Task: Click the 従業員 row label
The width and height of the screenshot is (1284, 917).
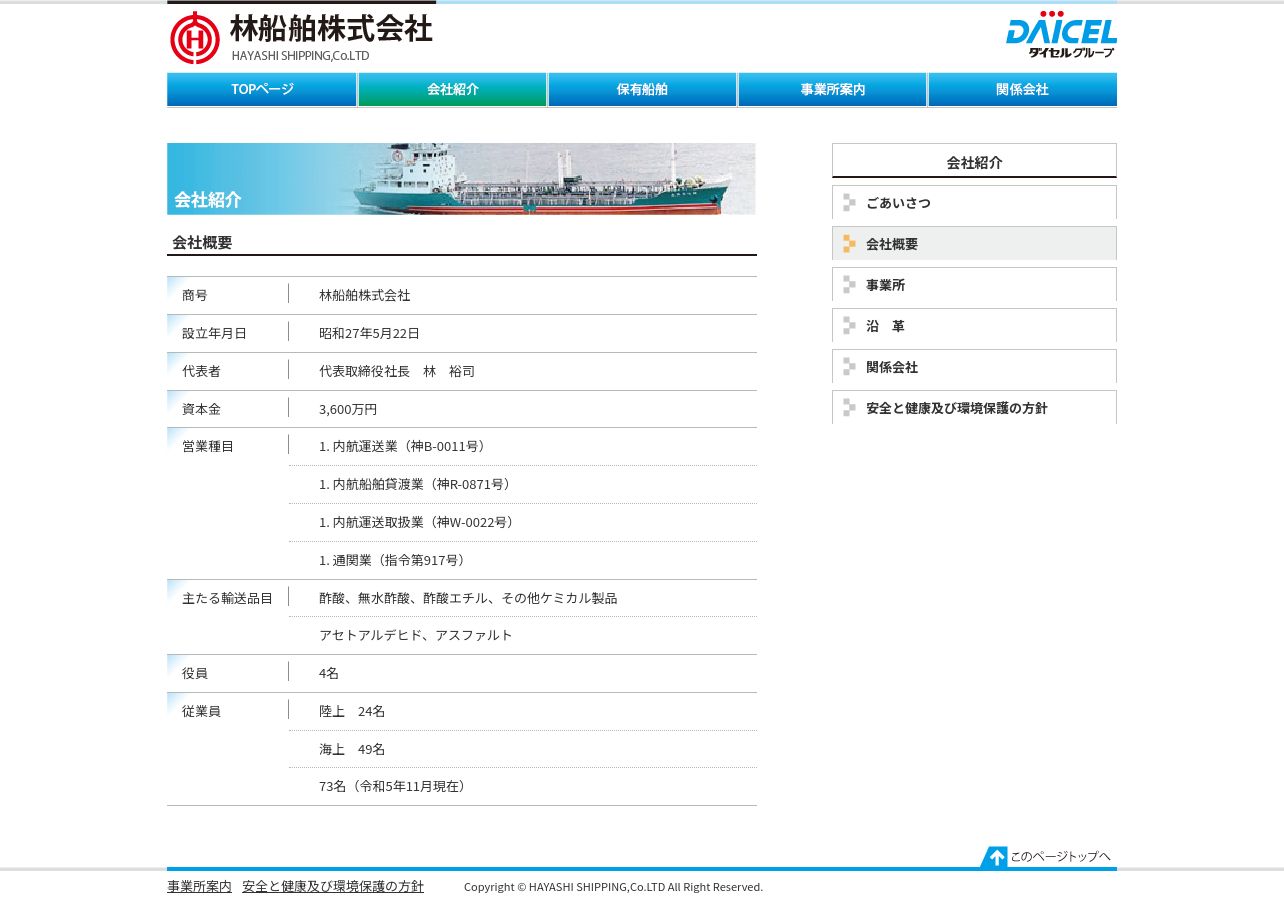Action: click(201, 711)
